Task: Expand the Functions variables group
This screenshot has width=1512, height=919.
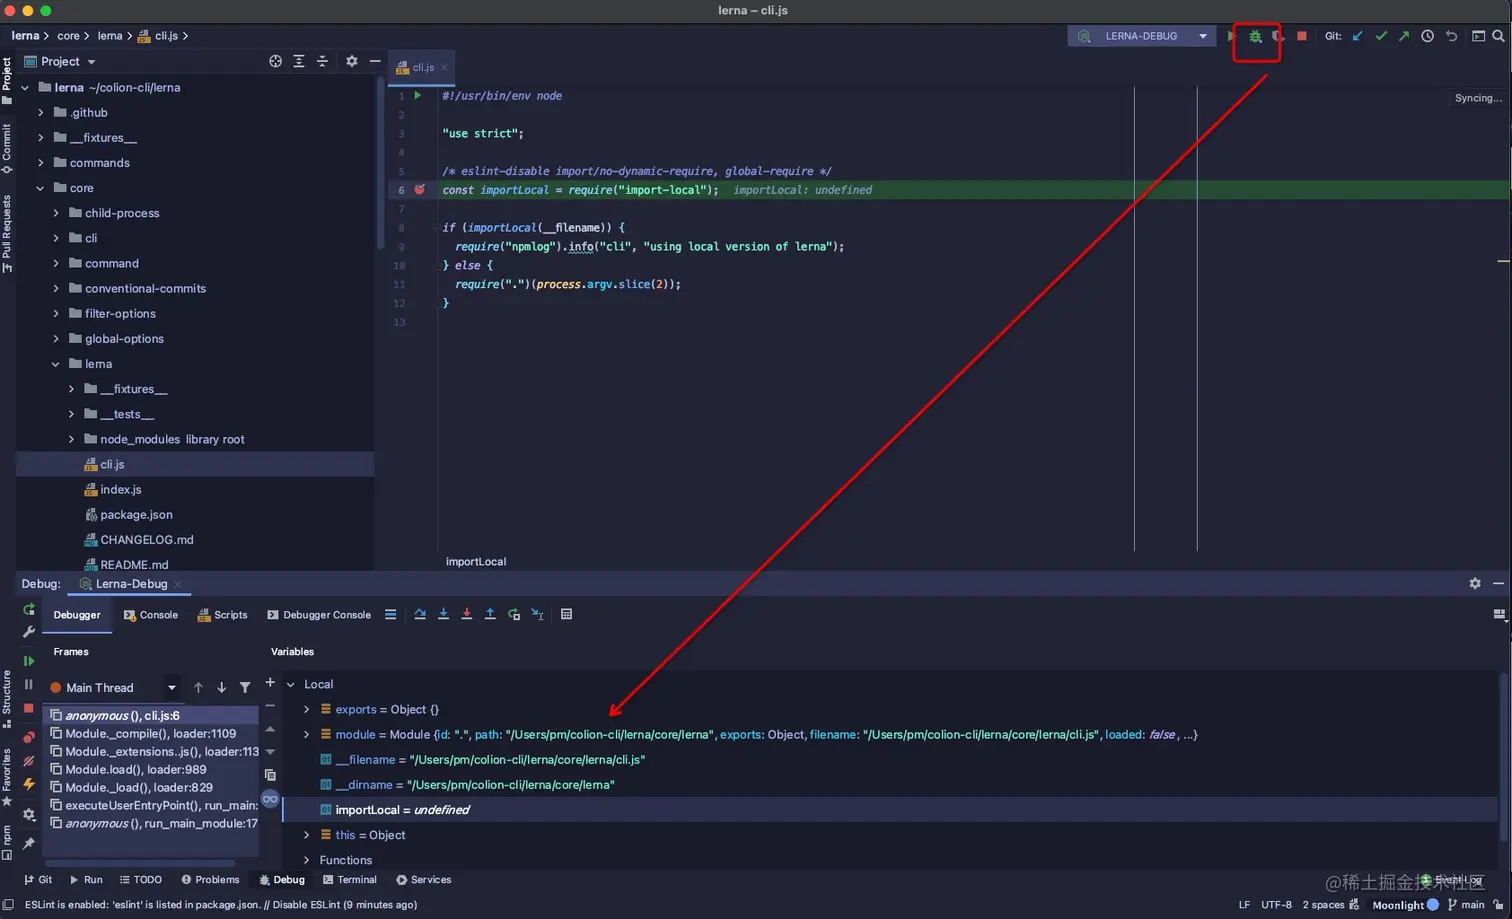Action: tap(307, 860)
